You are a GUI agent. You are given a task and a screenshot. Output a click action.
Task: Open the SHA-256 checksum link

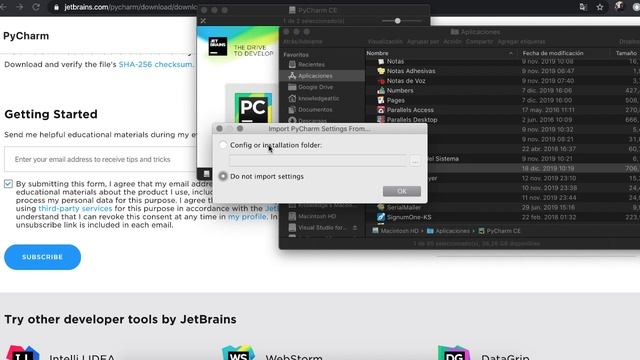[x=156, y=64]
